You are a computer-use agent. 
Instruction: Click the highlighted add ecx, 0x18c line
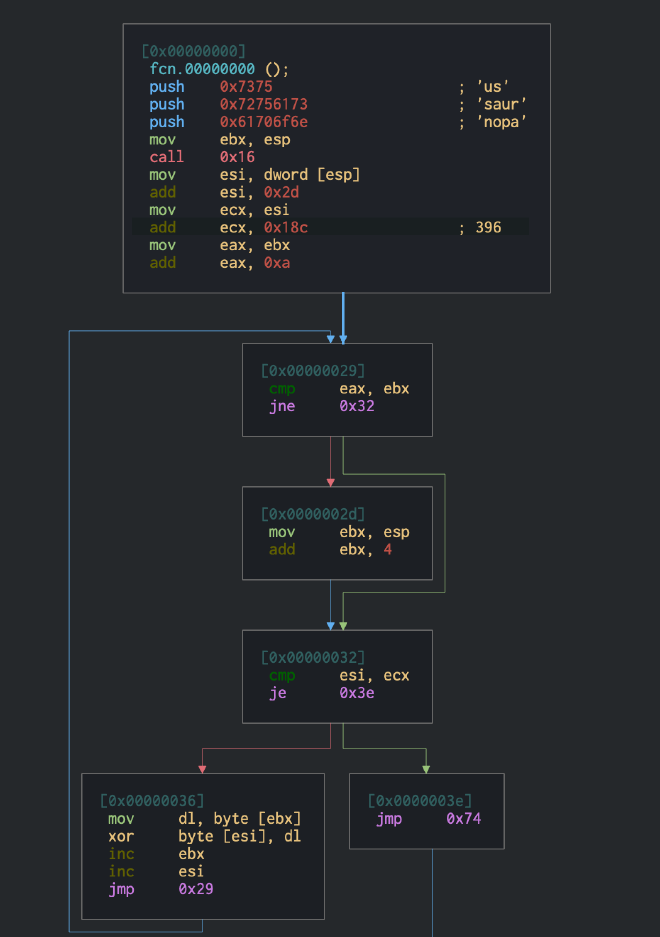pos(330,227)
